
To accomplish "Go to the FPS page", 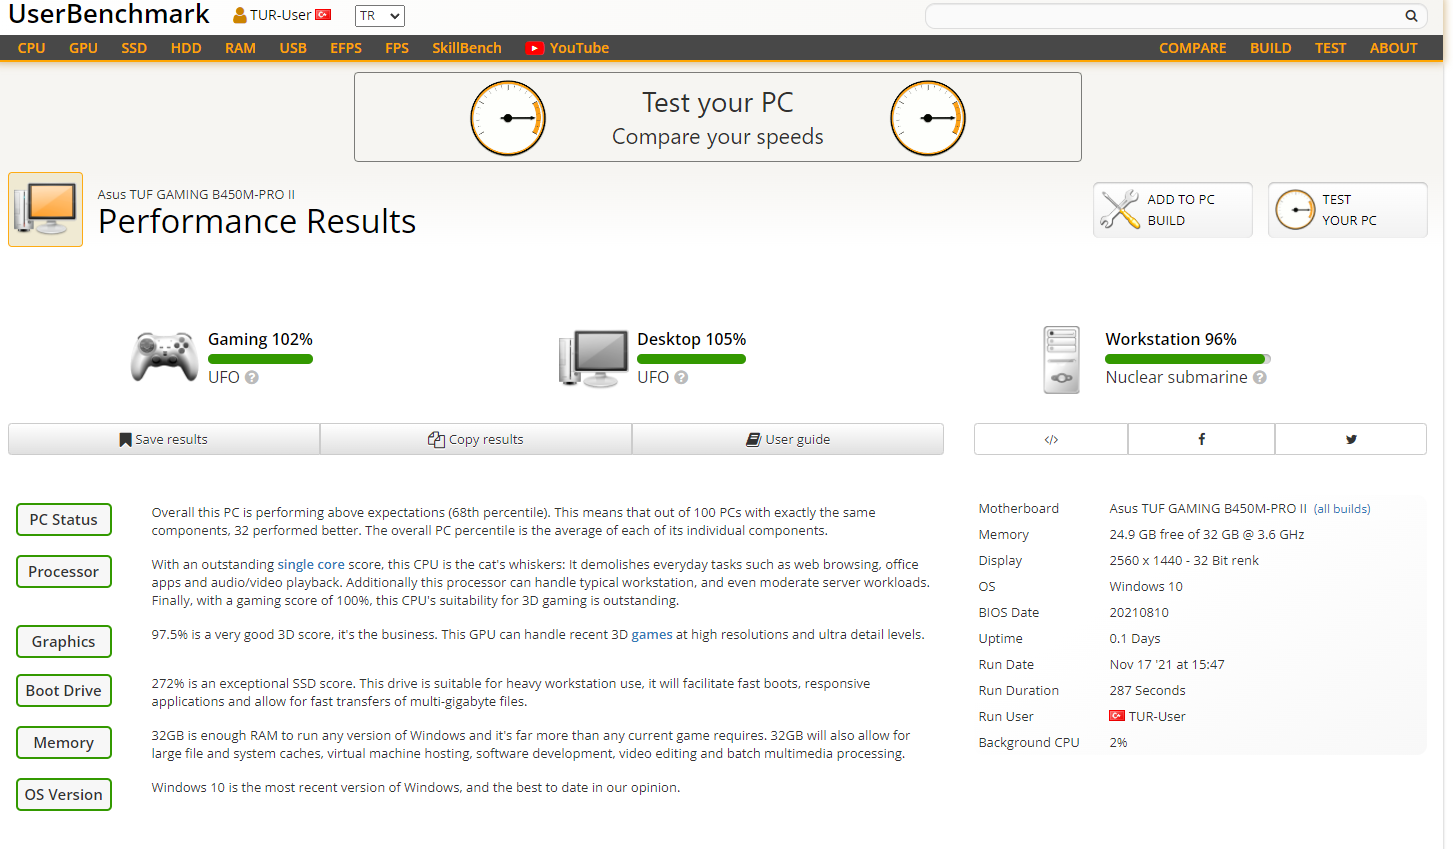I will pos(397,48).
